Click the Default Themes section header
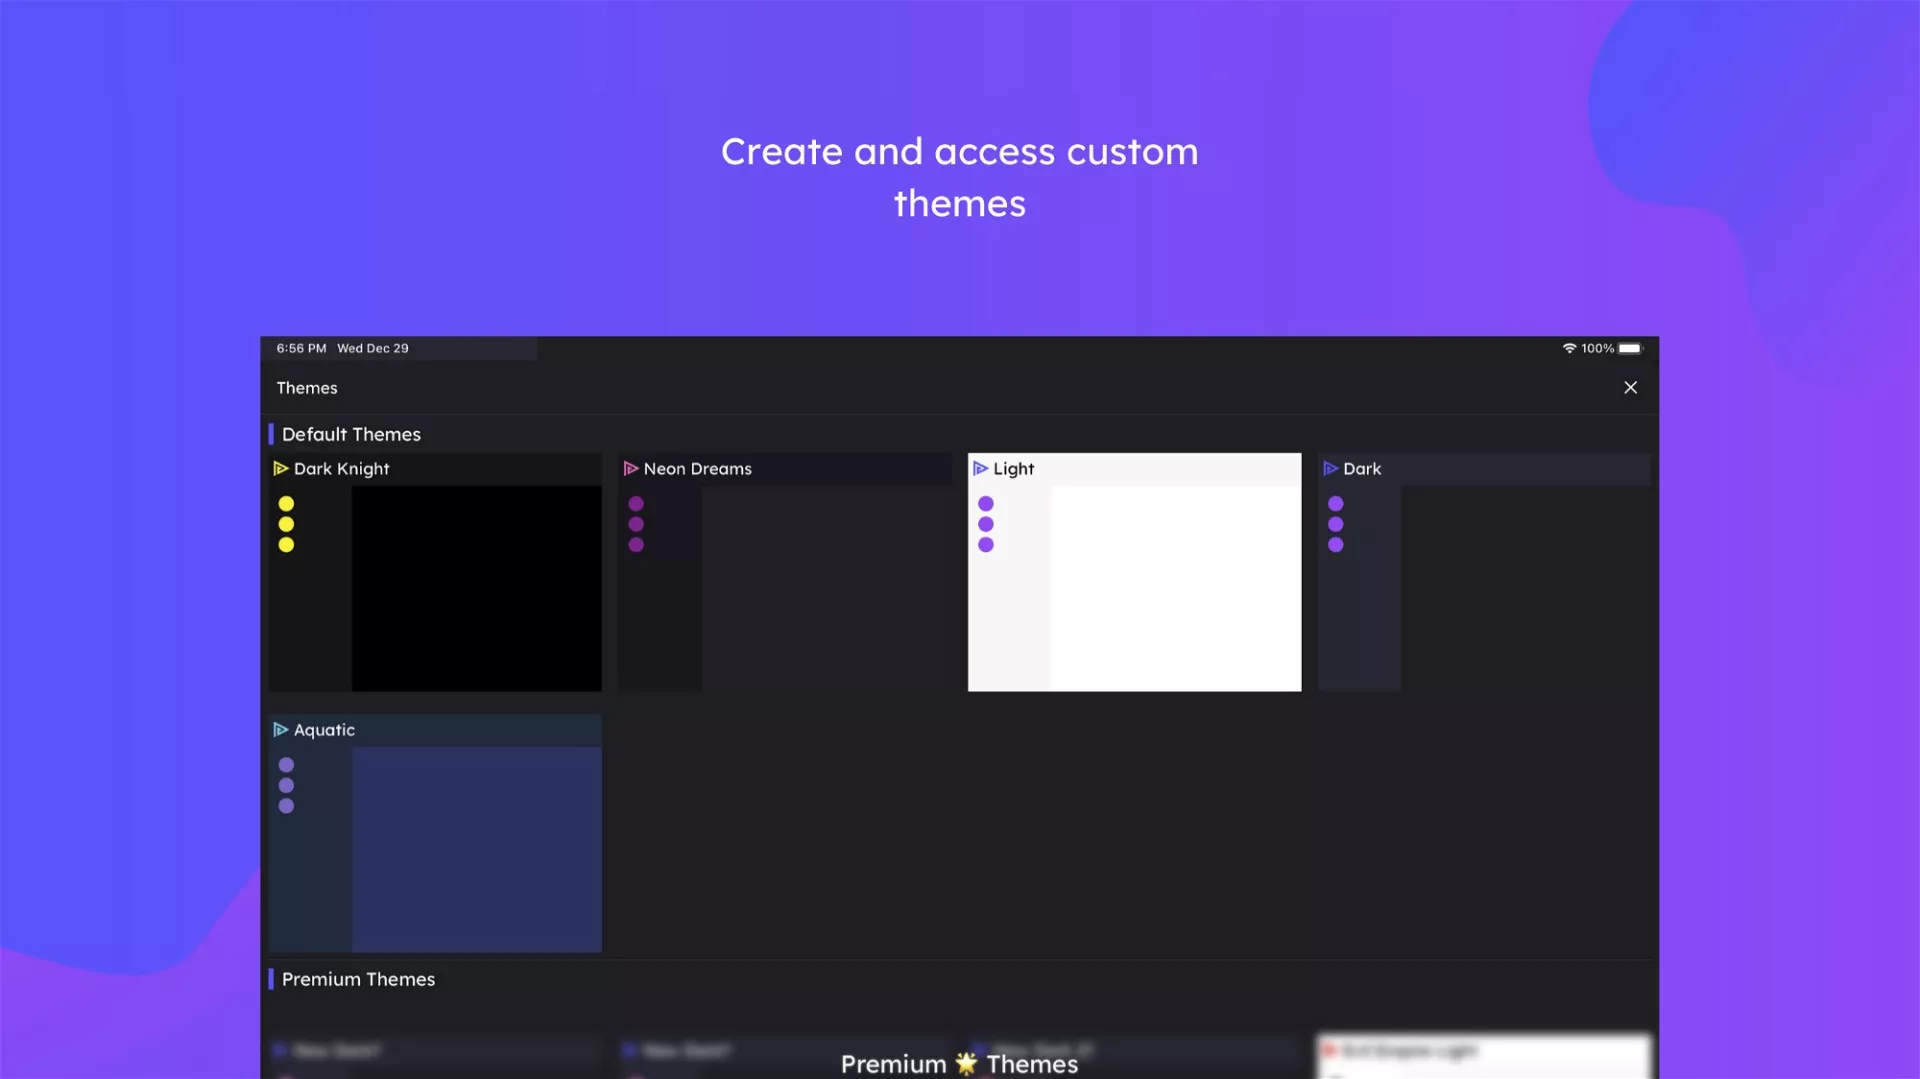The width and height of the screenshot is (1920, 1079). (x=351, y=434)
